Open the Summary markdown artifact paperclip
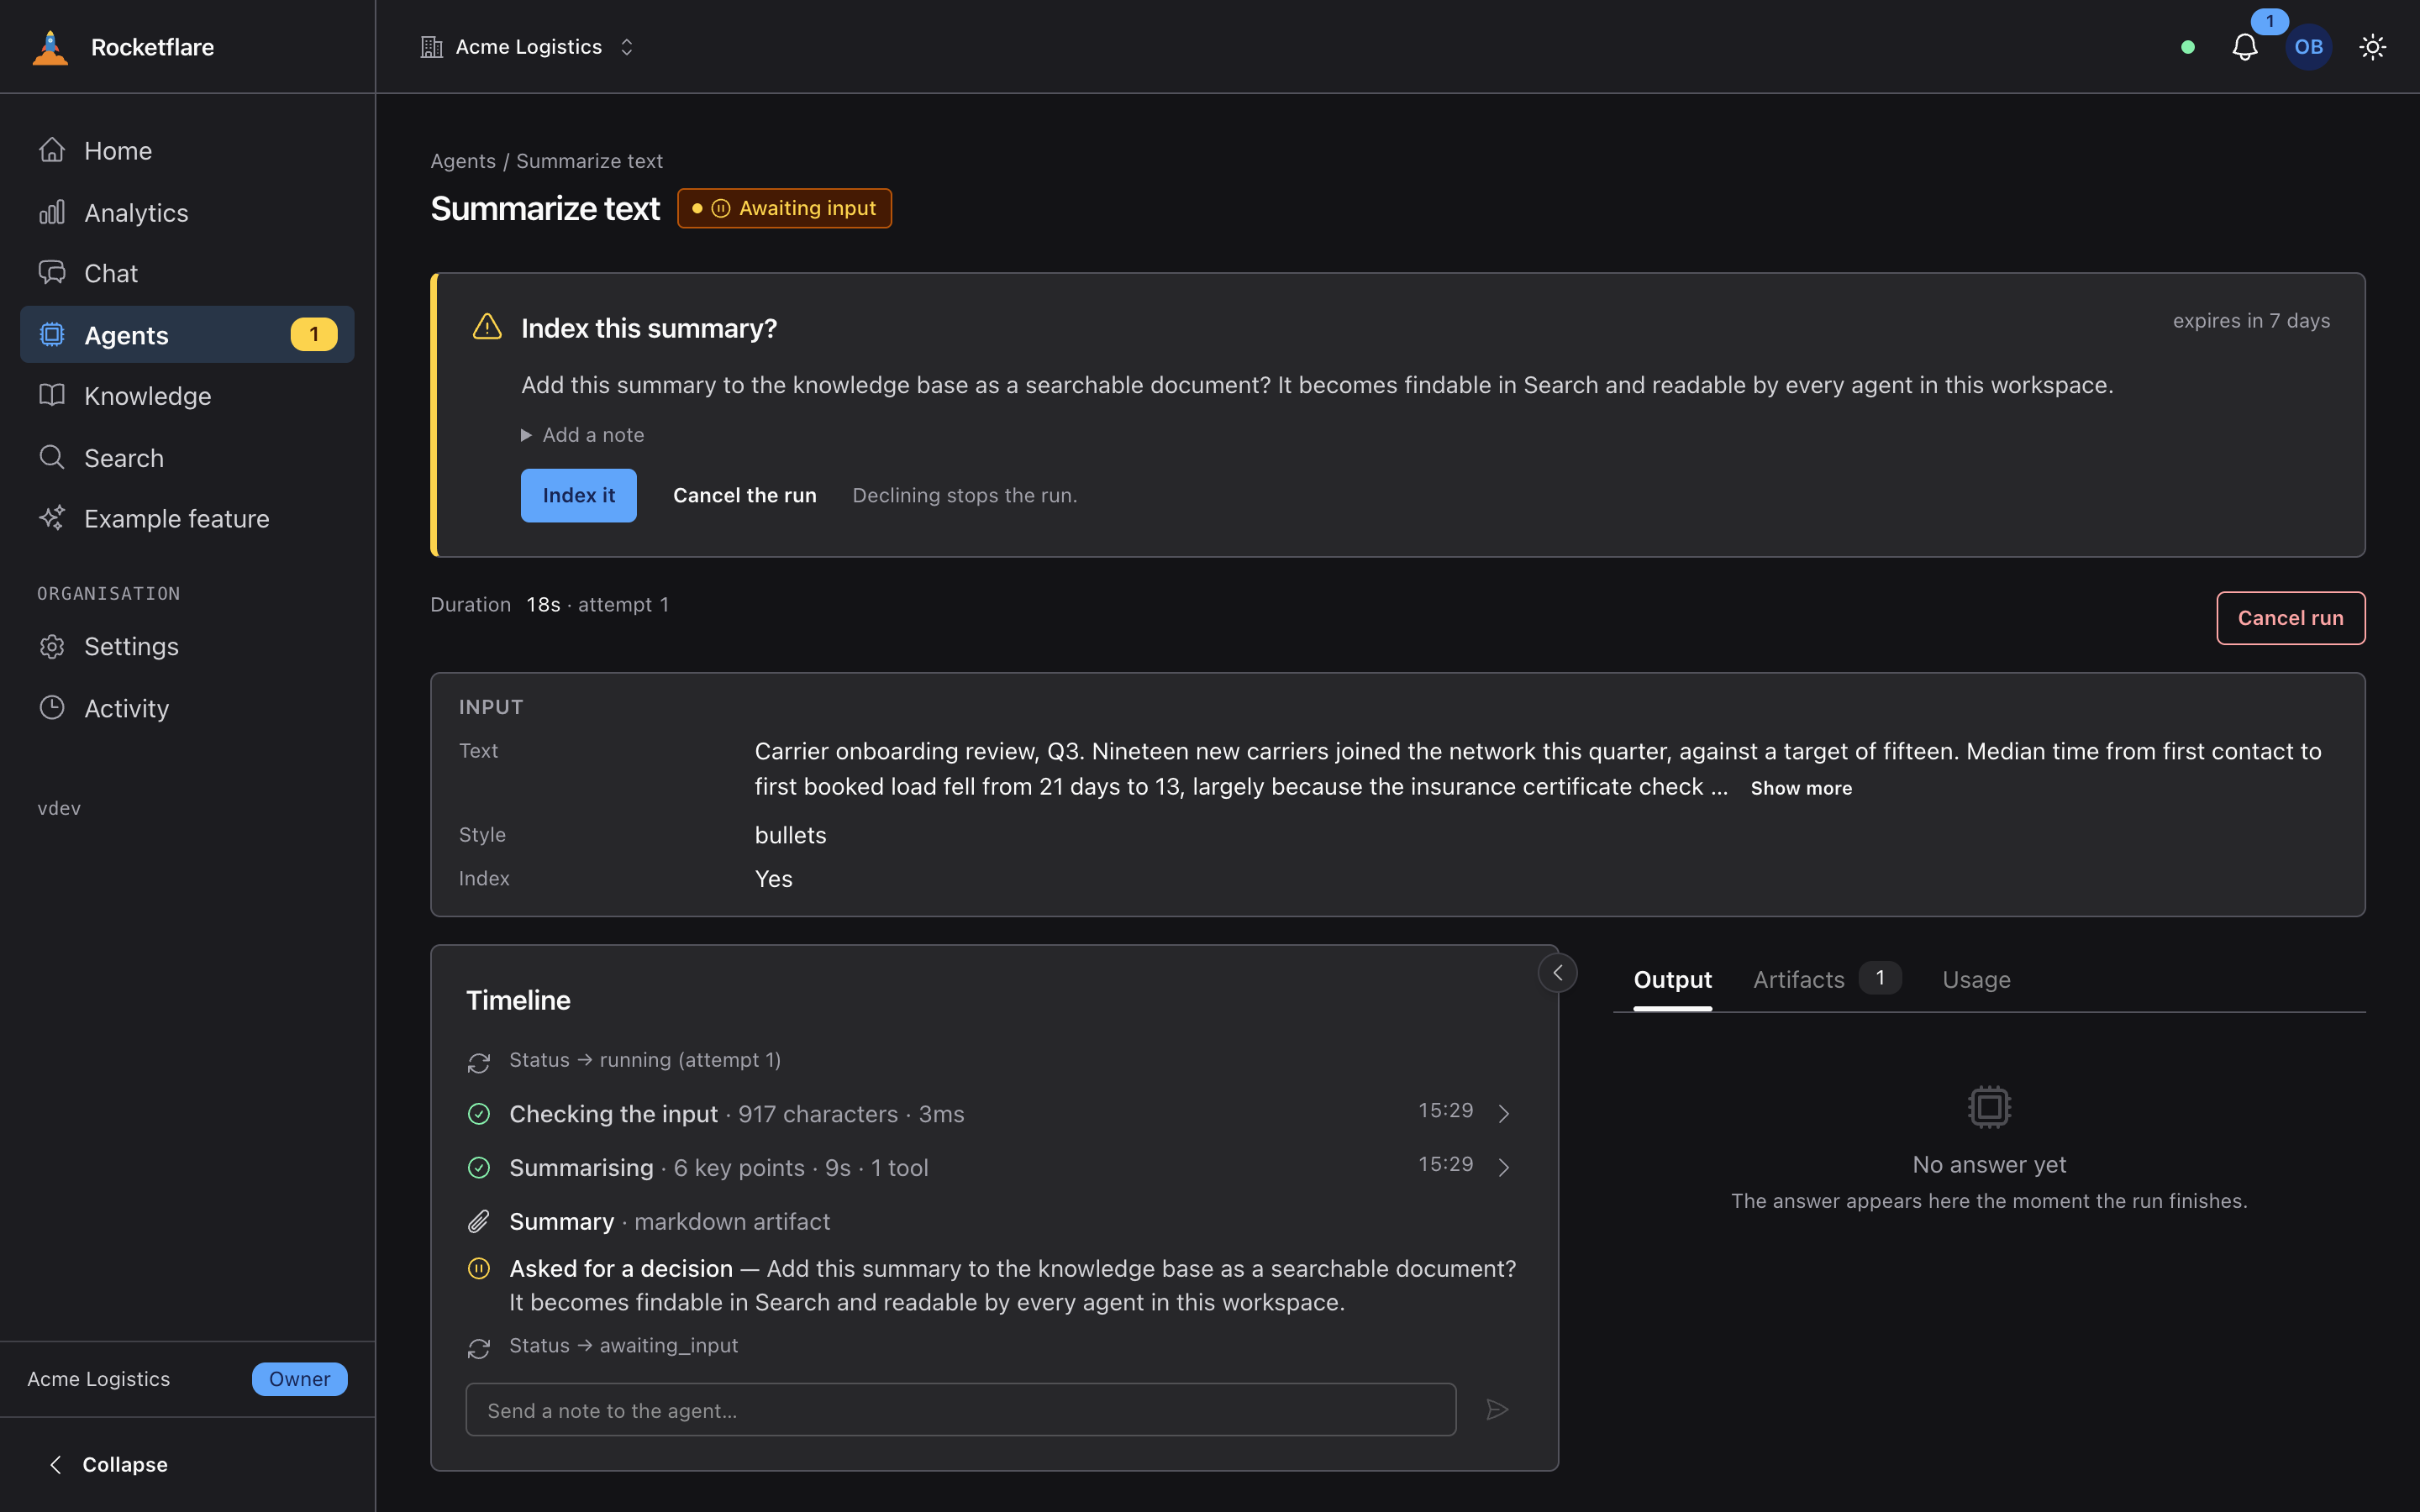 click(479, 1222)
